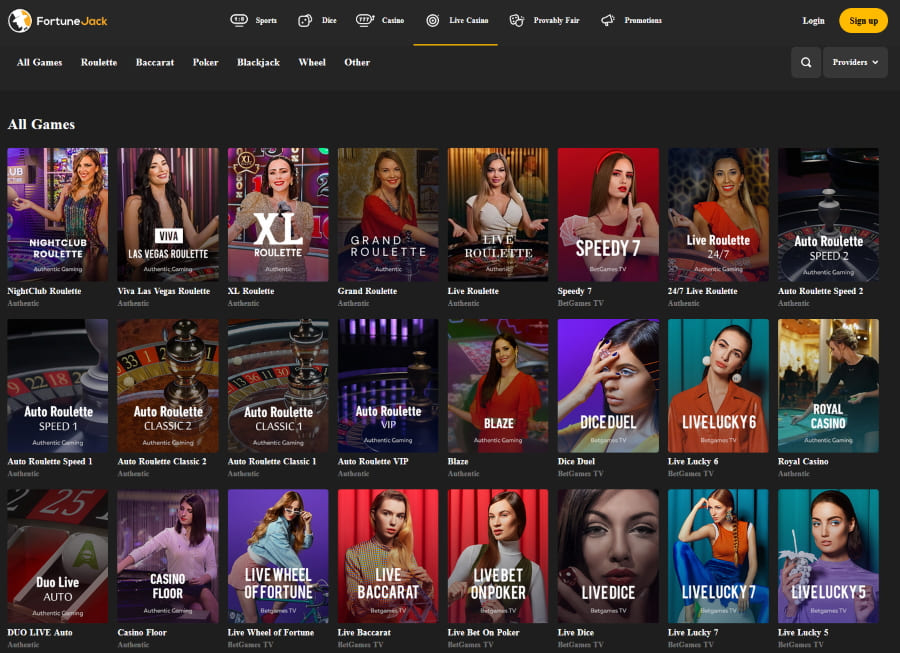
Task: Click the "Viva Las Vegas Roulette" title
Action: pos(164,291)
